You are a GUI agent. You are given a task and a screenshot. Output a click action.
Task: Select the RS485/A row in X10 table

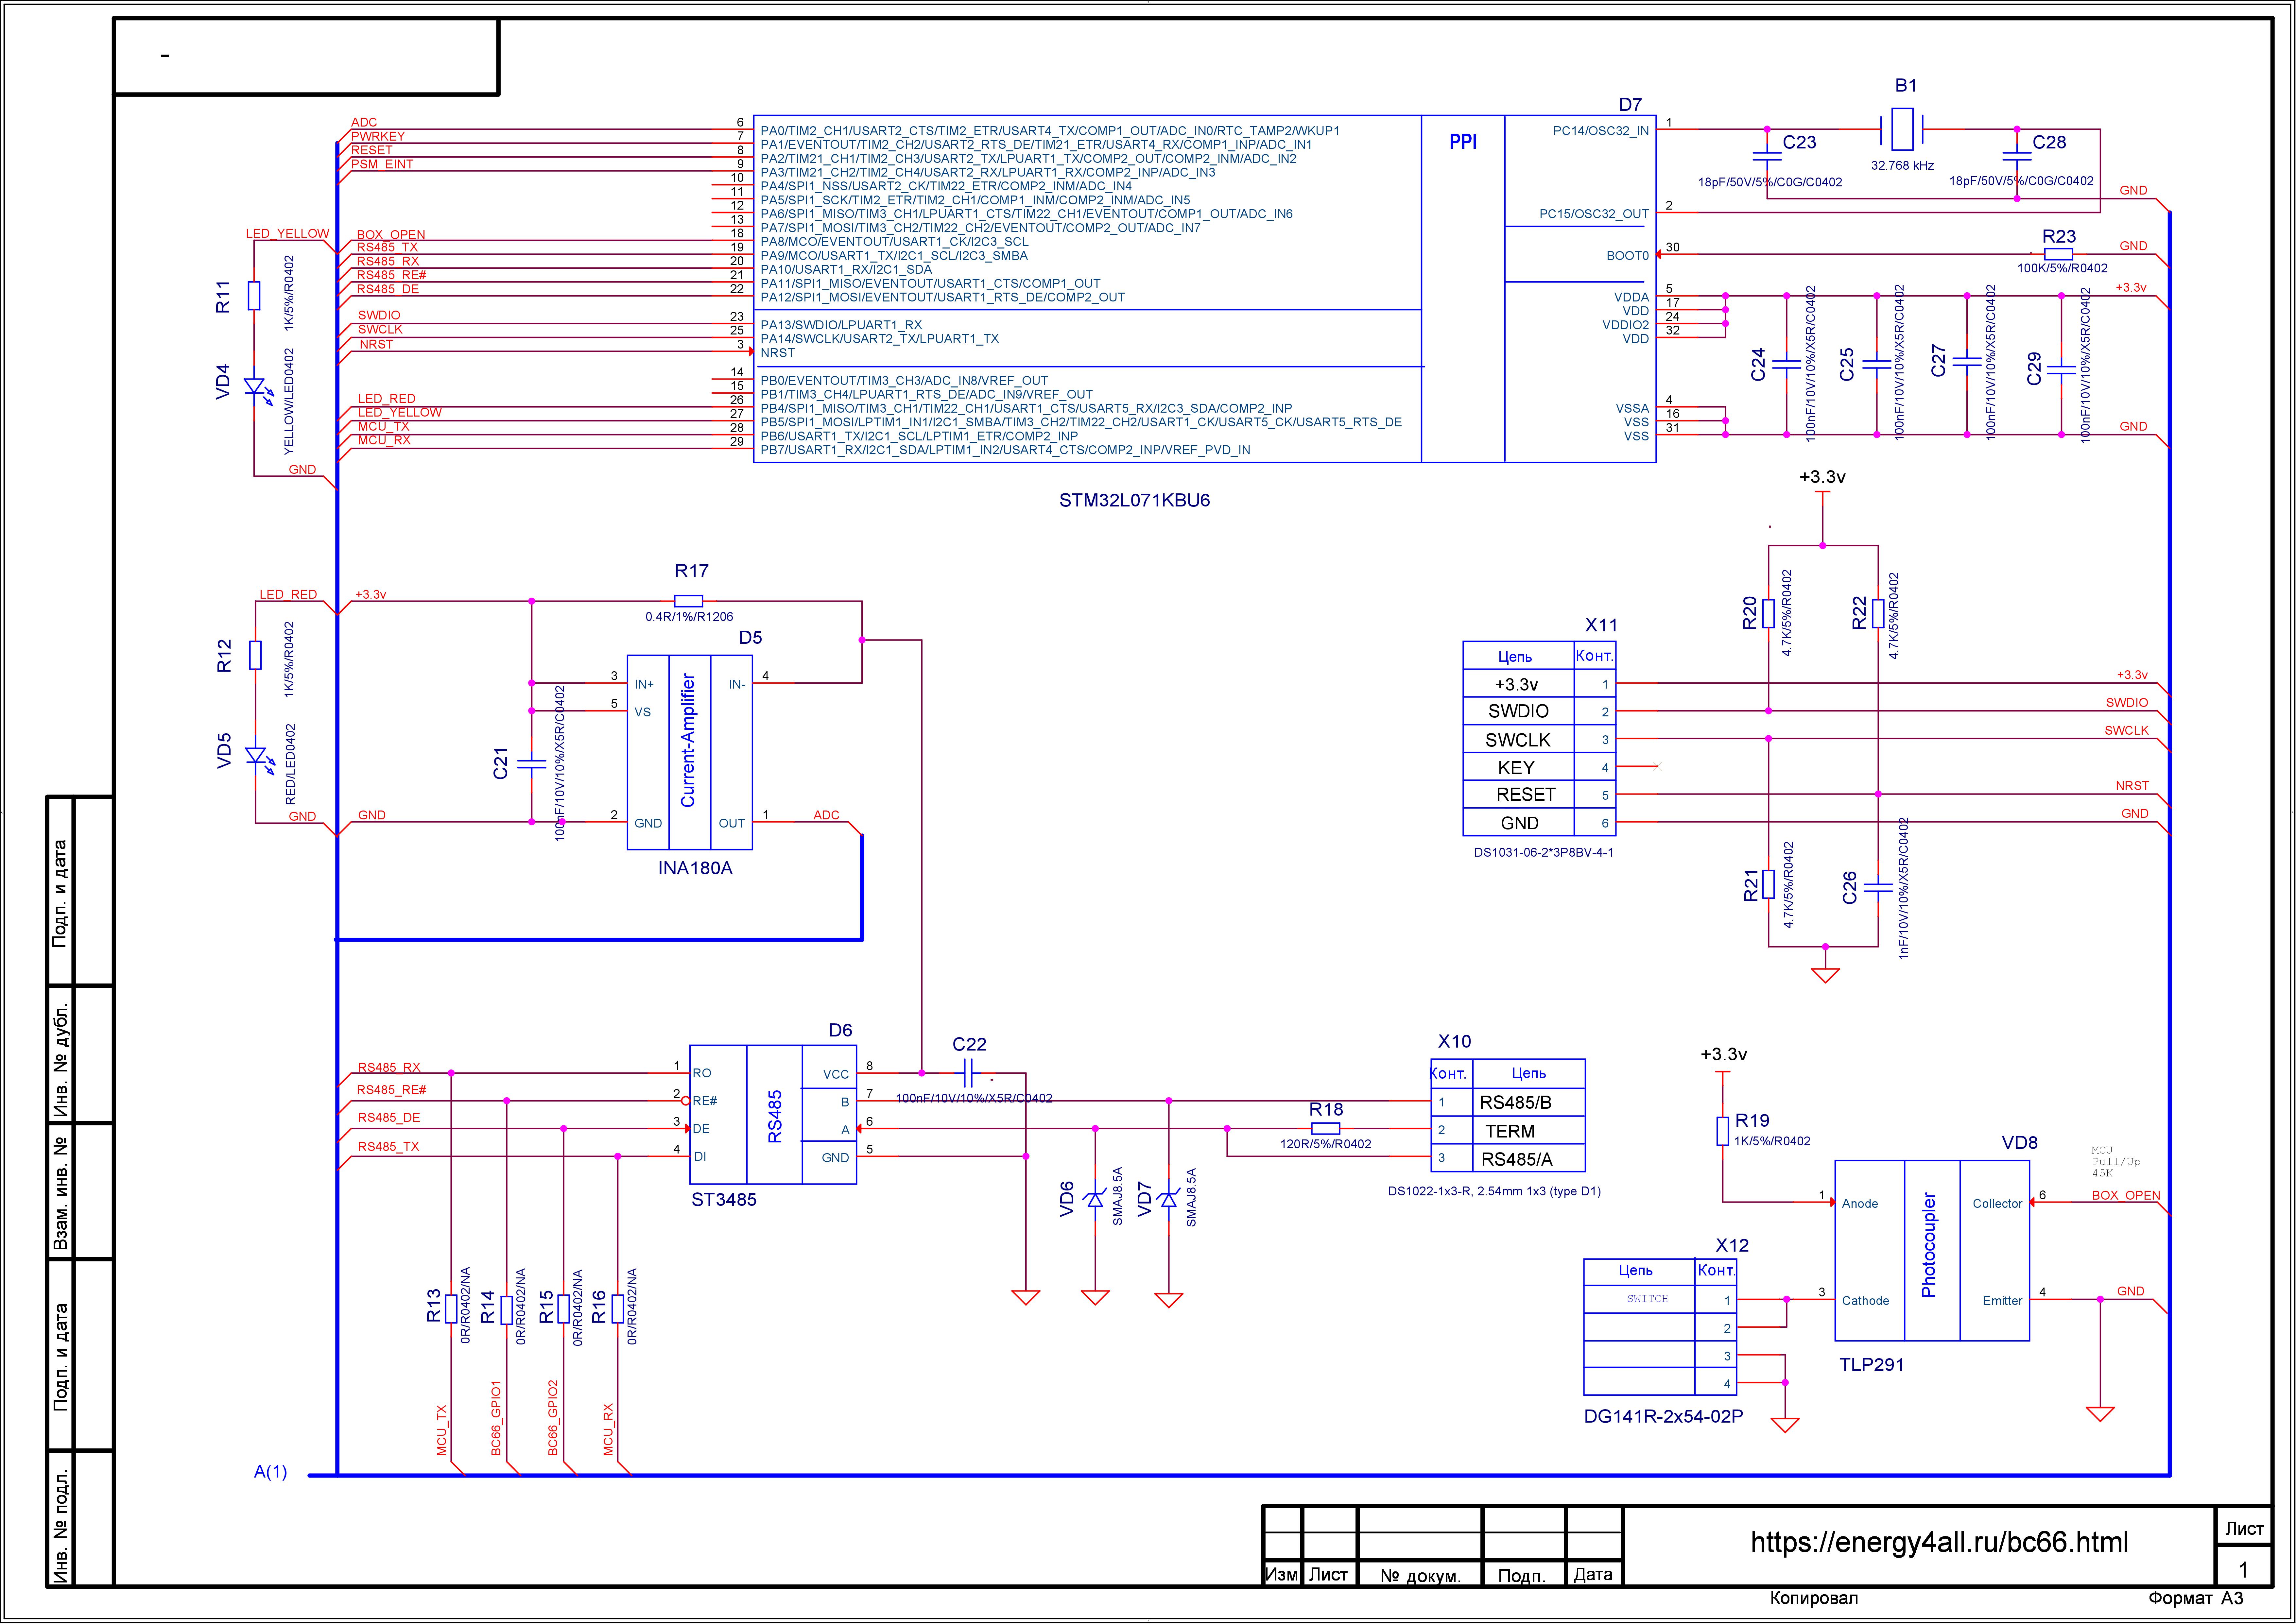pyautogui.click(x=1508, y=1158)
